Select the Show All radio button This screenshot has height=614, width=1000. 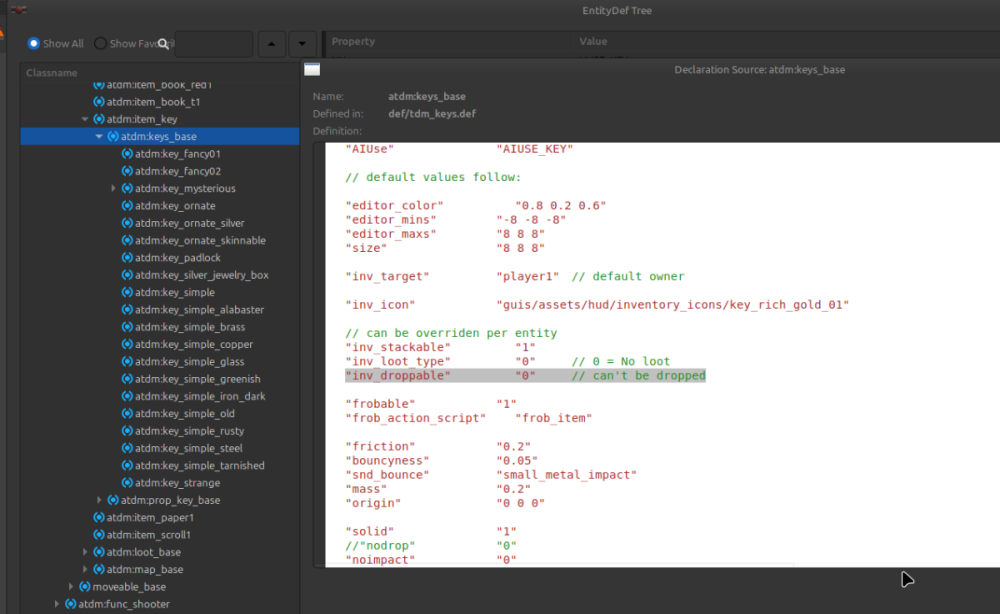pos(34,44)
